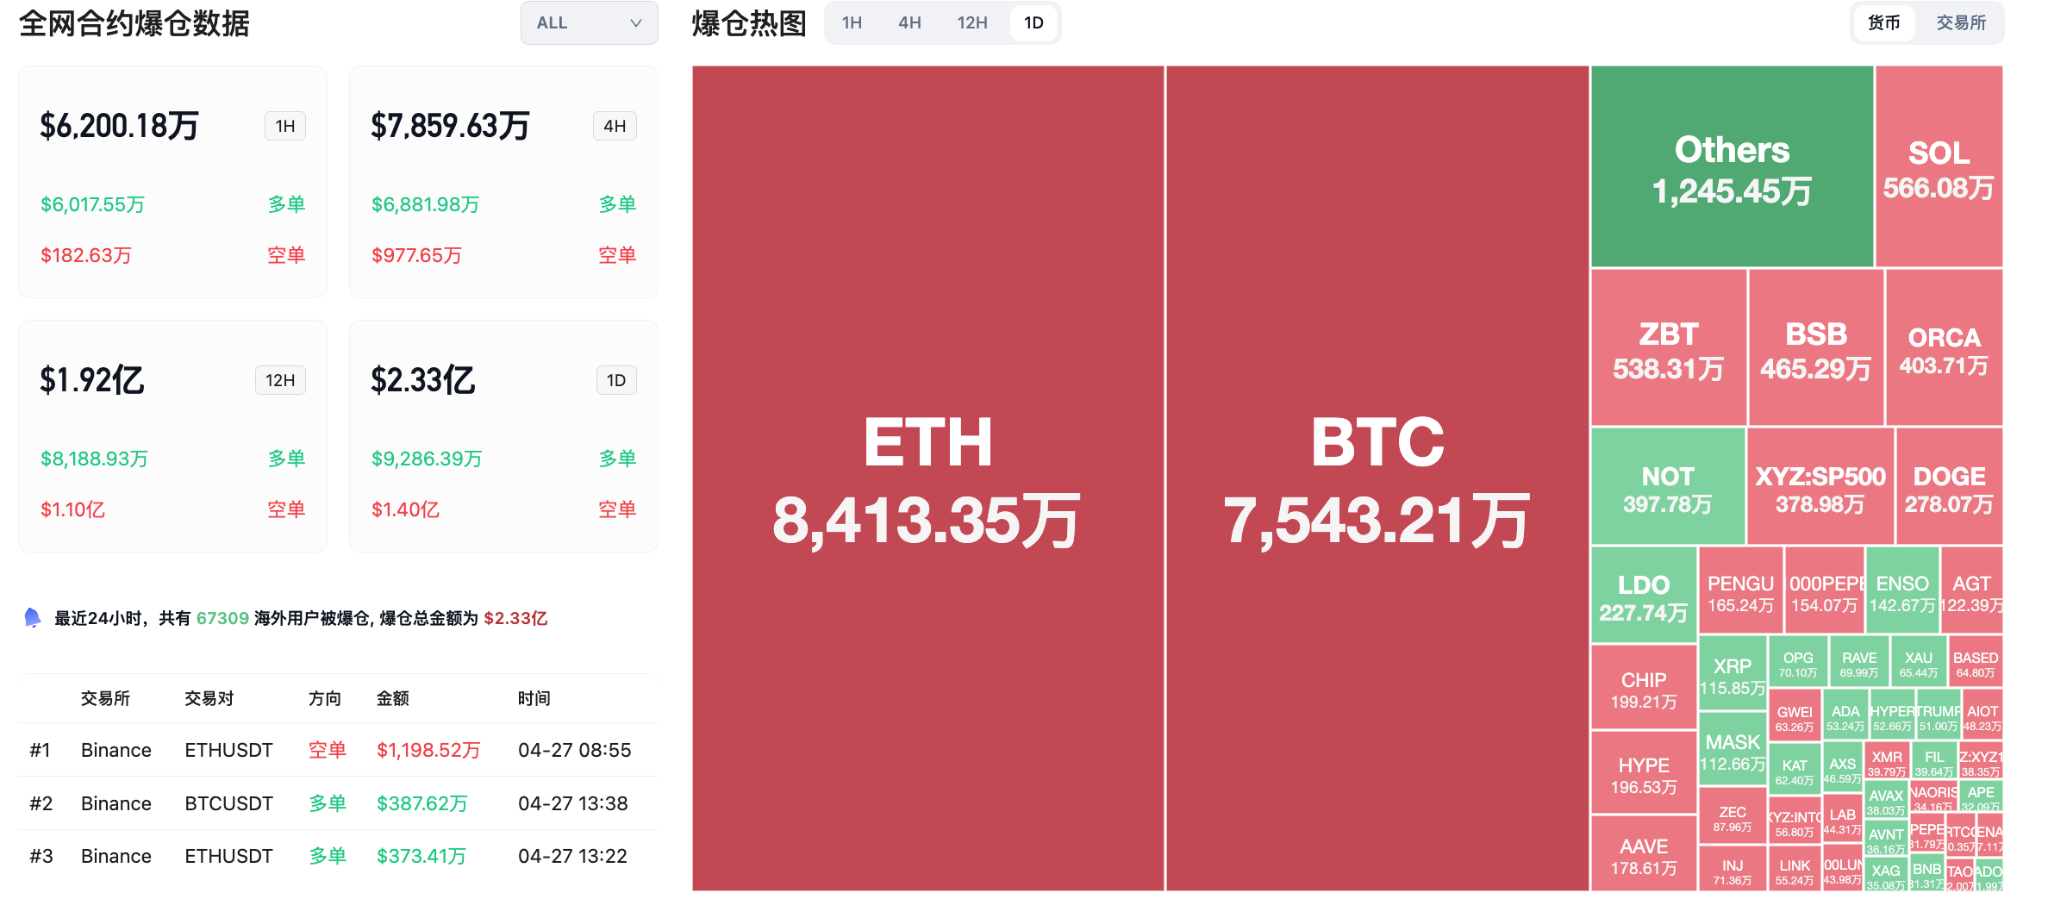Select the green Others heatmap tile
This screenshot has width=2048, height=907.
pos(1731,167)
